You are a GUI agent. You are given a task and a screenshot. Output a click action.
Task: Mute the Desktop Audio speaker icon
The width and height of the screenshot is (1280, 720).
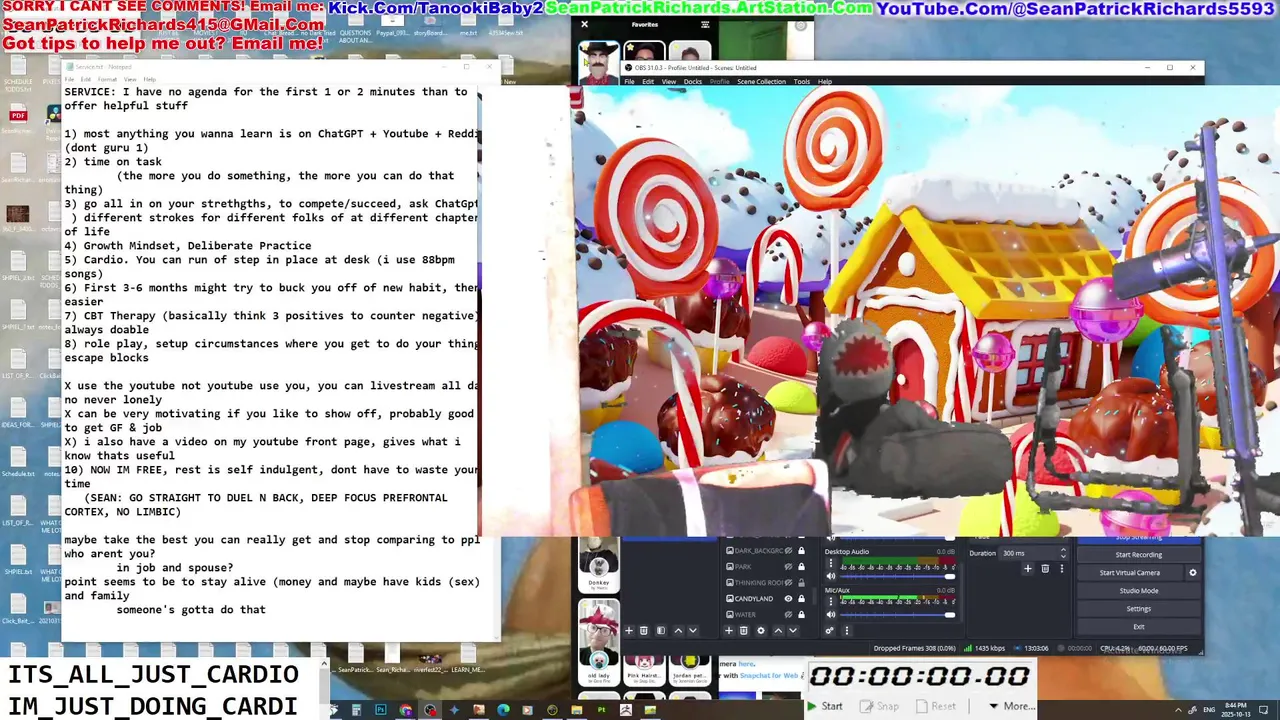[831, 576]
